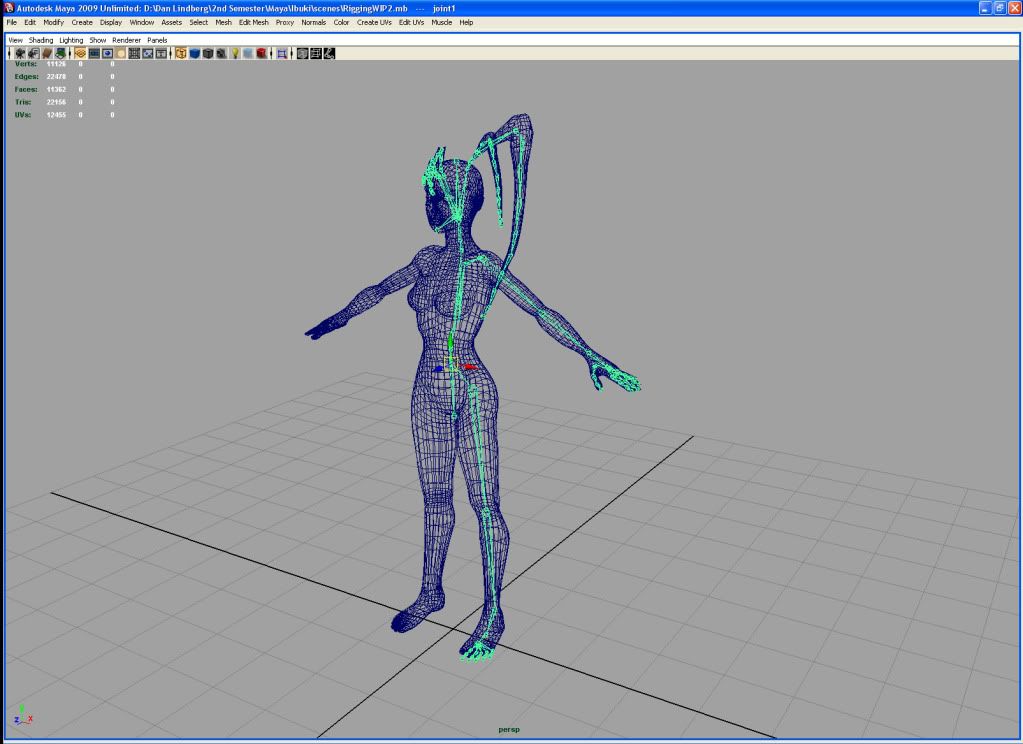The width and height of the screenshot is (1023, 744).
Task: Click the shadows light-blue cube icon
Action: tap(249, 54)
